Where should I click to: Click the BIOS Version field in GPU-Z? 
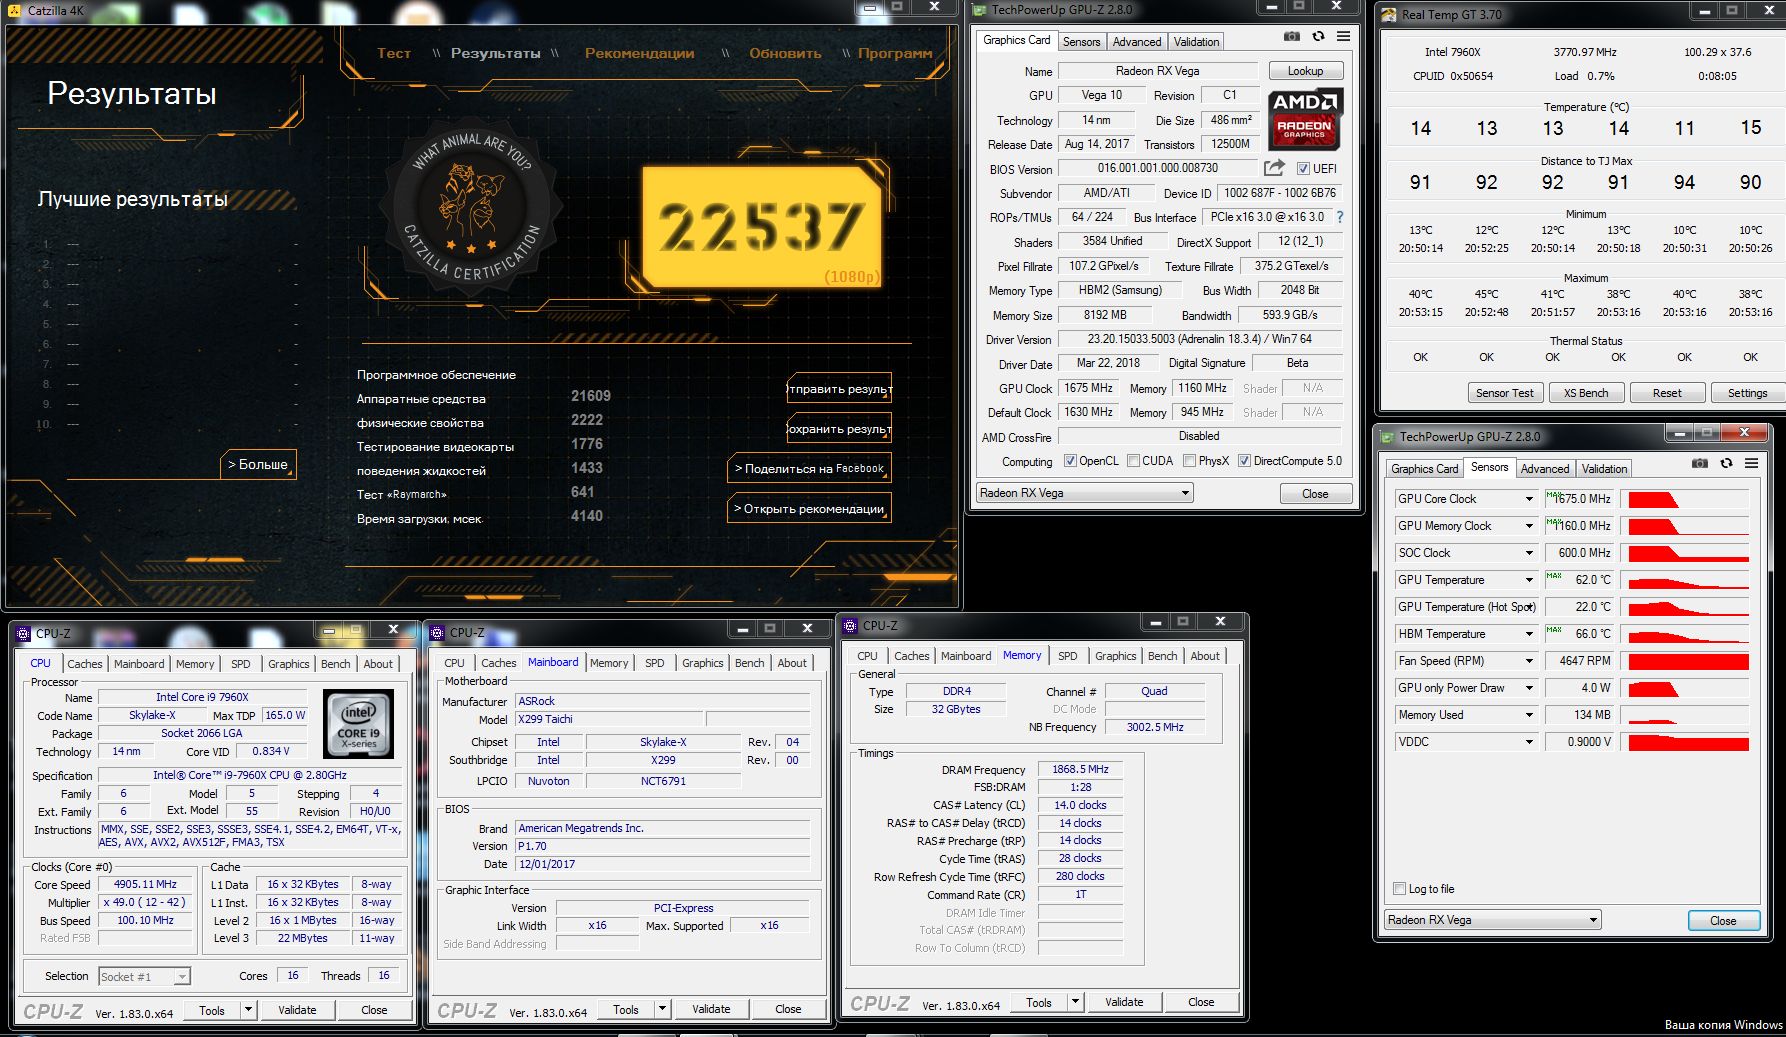(x=1157, y=168)
